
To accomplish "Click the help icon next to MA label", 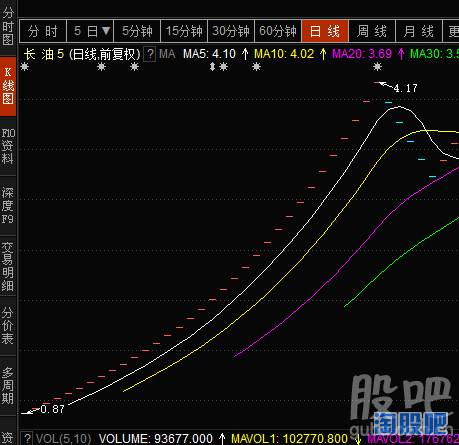I will coord(150,54).
